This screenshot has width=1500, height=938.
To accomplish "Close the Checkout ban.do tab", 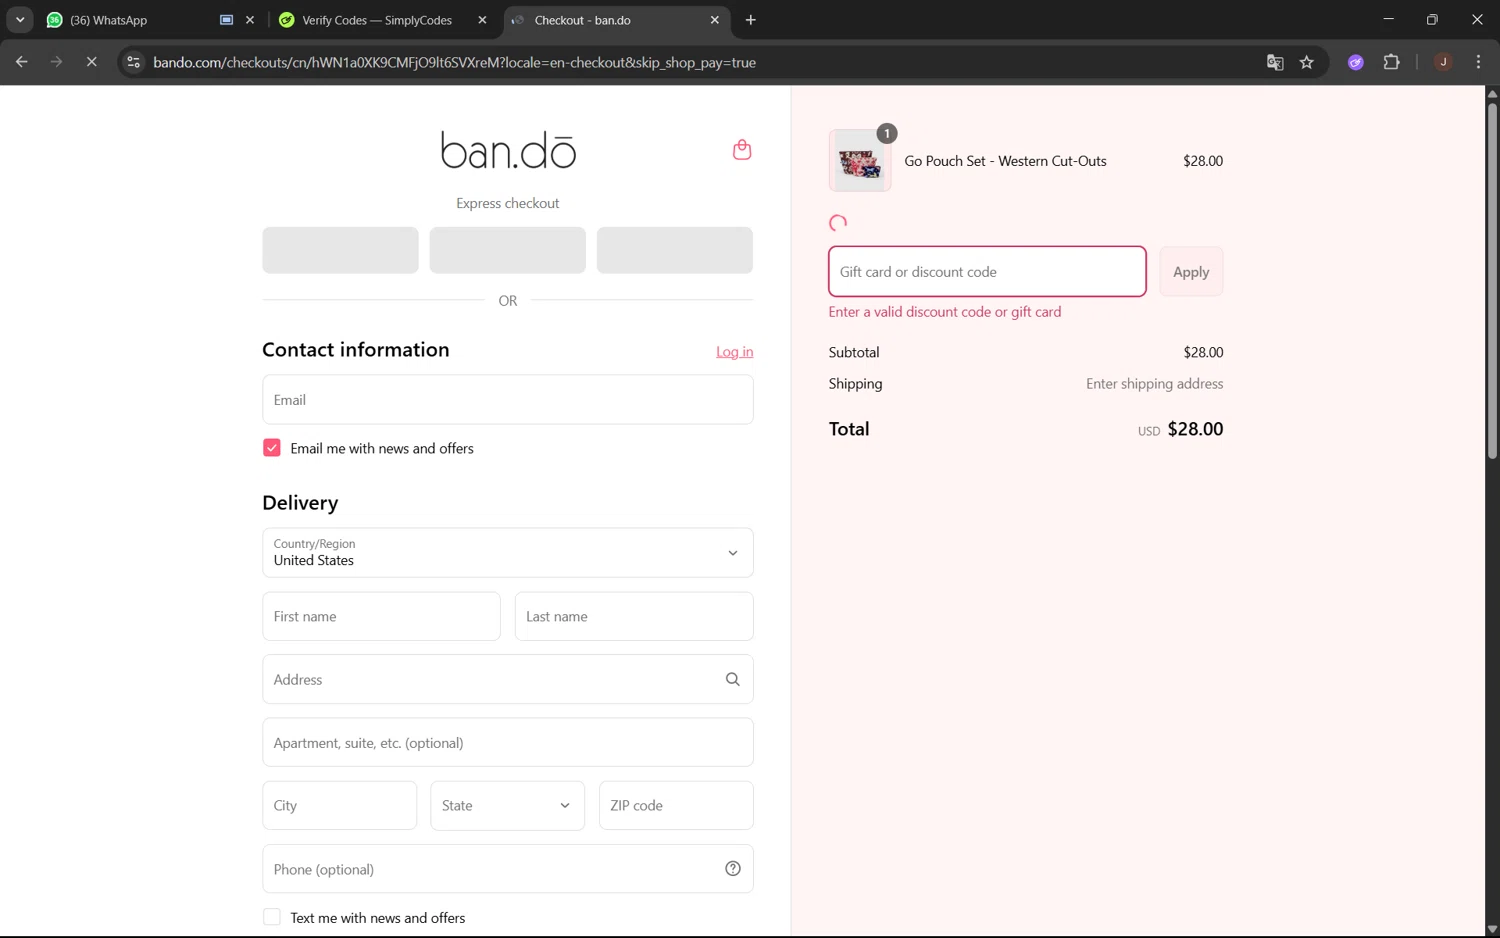I will pos(715,20).
